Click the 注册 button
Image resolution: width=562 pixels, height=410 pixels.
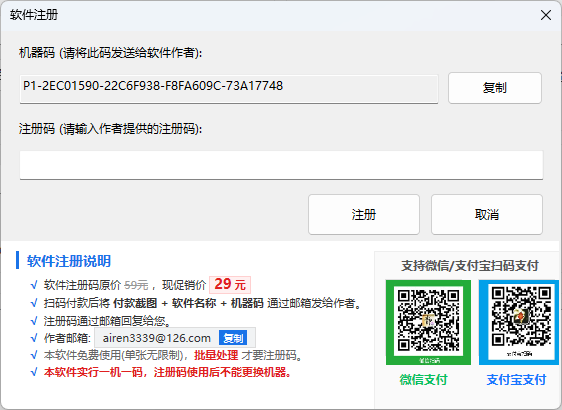[364, 214]
